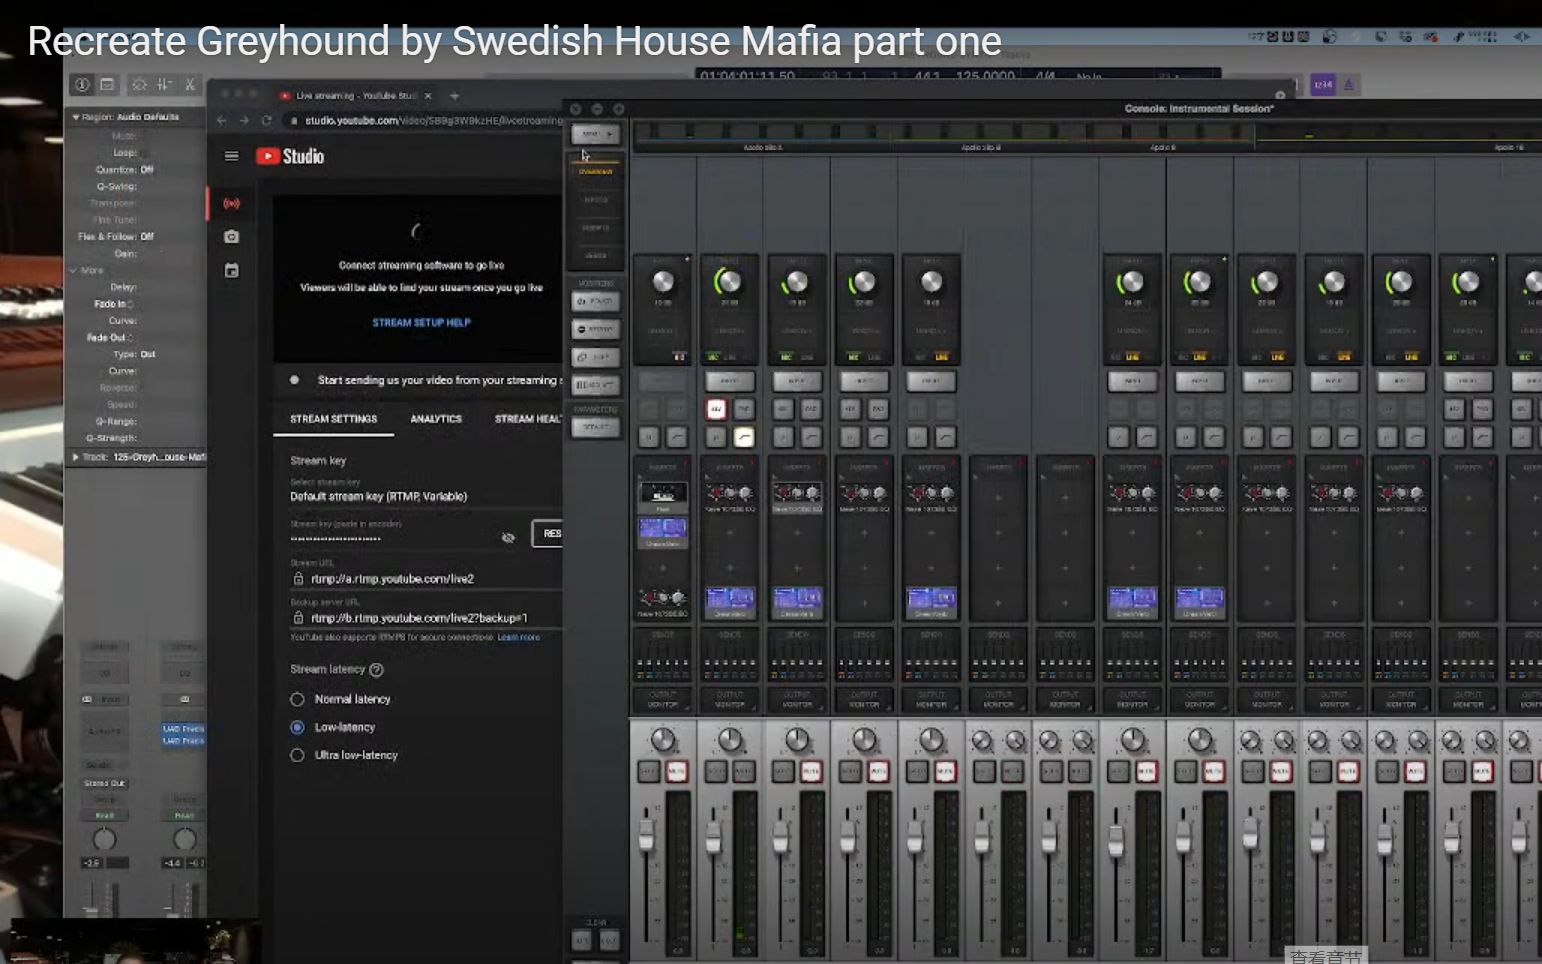Select Ultra low-latency radio button

coord(297,755)
